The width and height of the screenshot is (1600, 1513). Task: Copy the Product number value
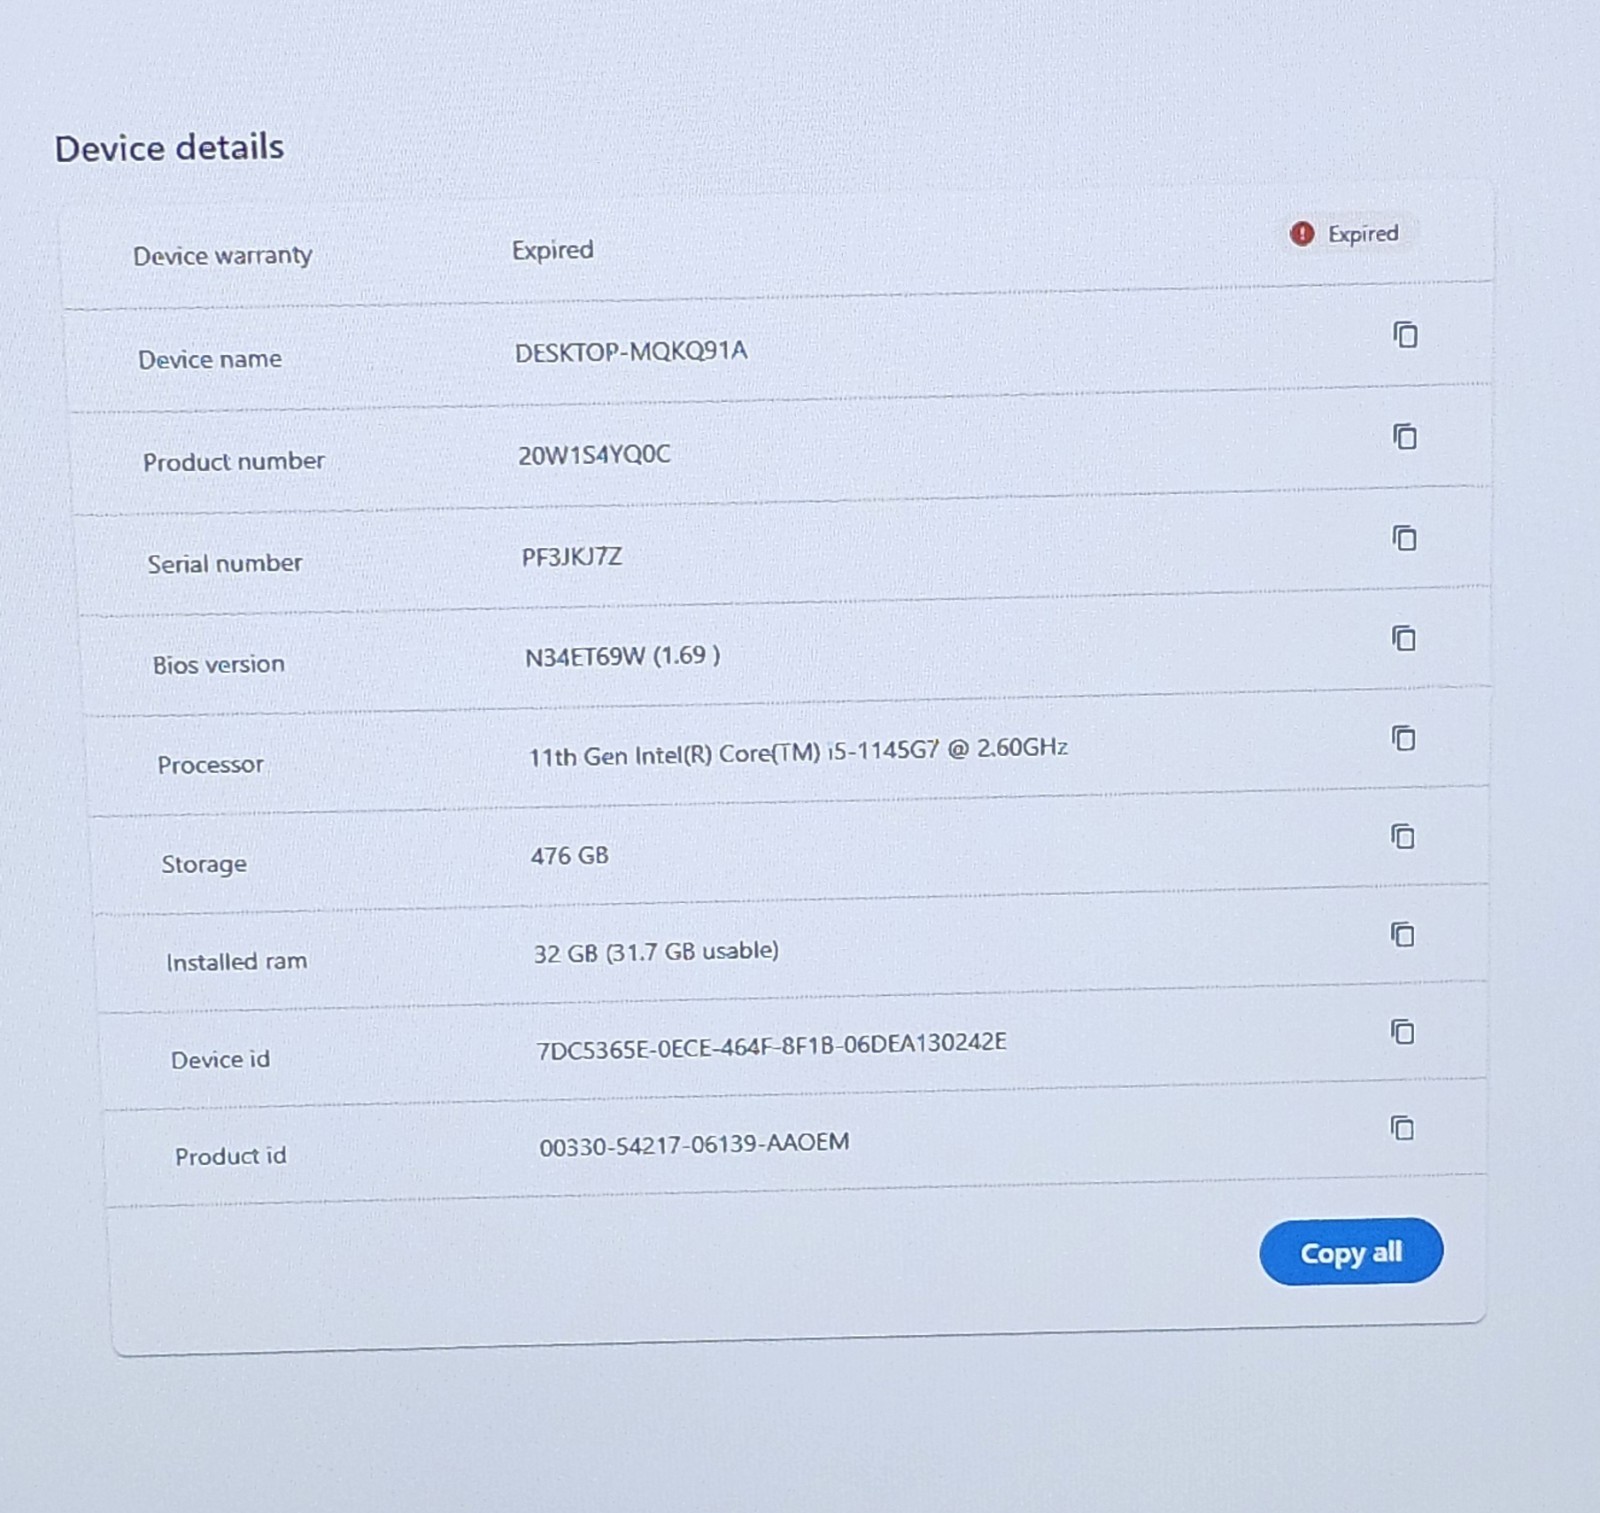[x=1405, y=437]
